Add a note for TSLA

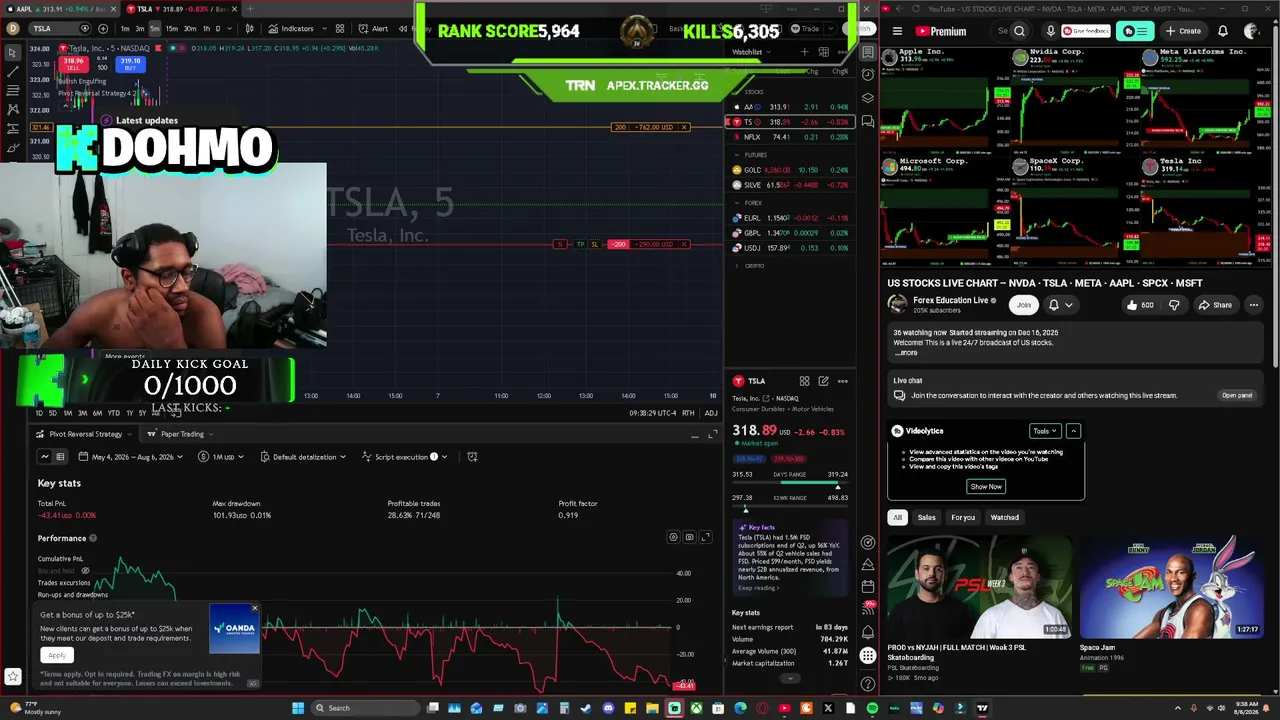tap(823, 381)
